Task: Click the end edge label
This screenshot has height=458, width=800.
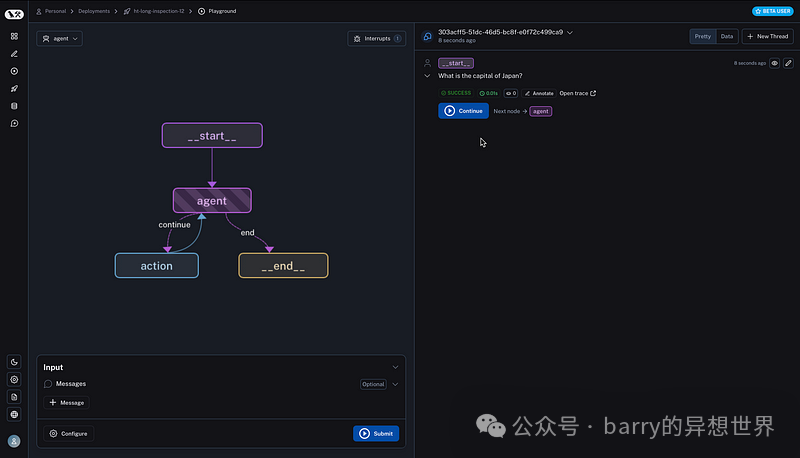Action: coord(247,233)
